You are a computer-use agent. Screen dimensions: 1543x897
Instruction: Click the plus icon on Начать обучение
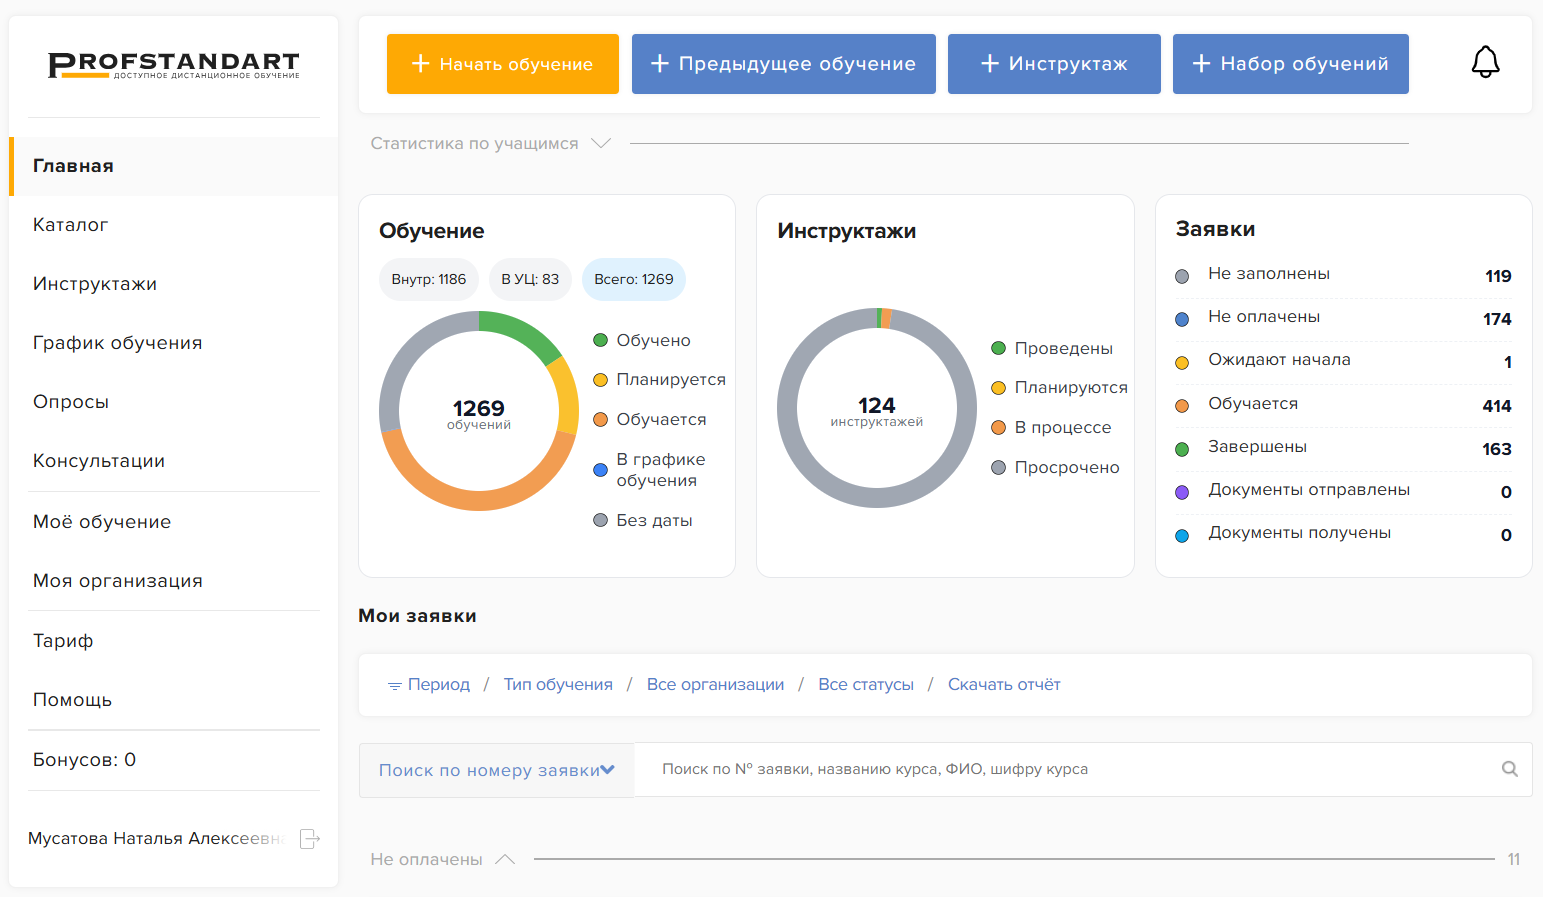[x=421, y=64]
